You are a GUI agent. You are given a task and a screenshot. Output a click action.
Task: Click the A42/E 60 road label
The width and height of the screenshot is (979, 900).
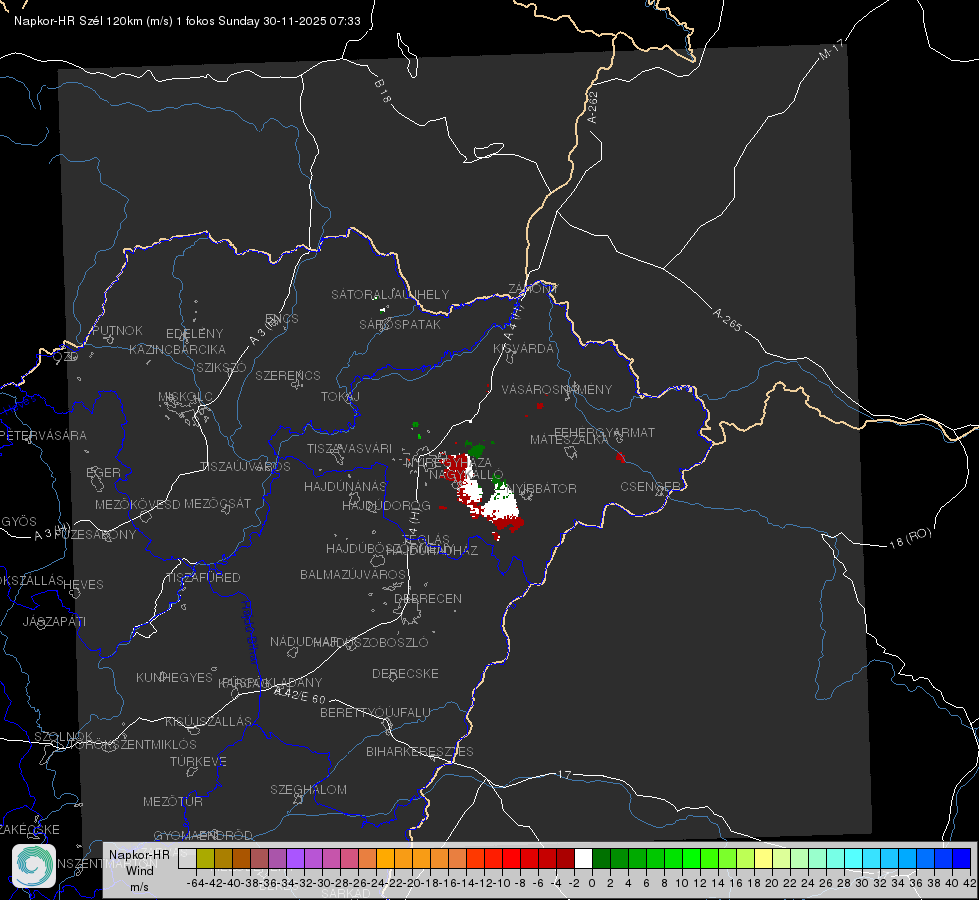click(x=300, y=695)
